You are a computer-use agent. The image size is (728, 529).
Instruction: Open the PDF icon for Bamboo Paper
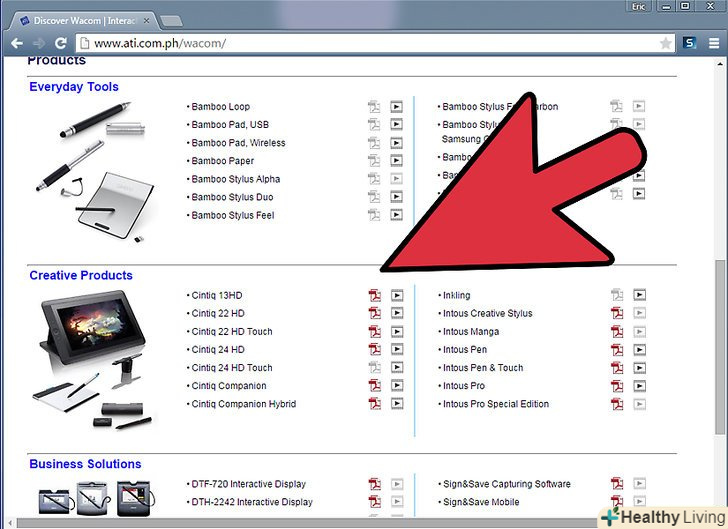tap(374, 161)
